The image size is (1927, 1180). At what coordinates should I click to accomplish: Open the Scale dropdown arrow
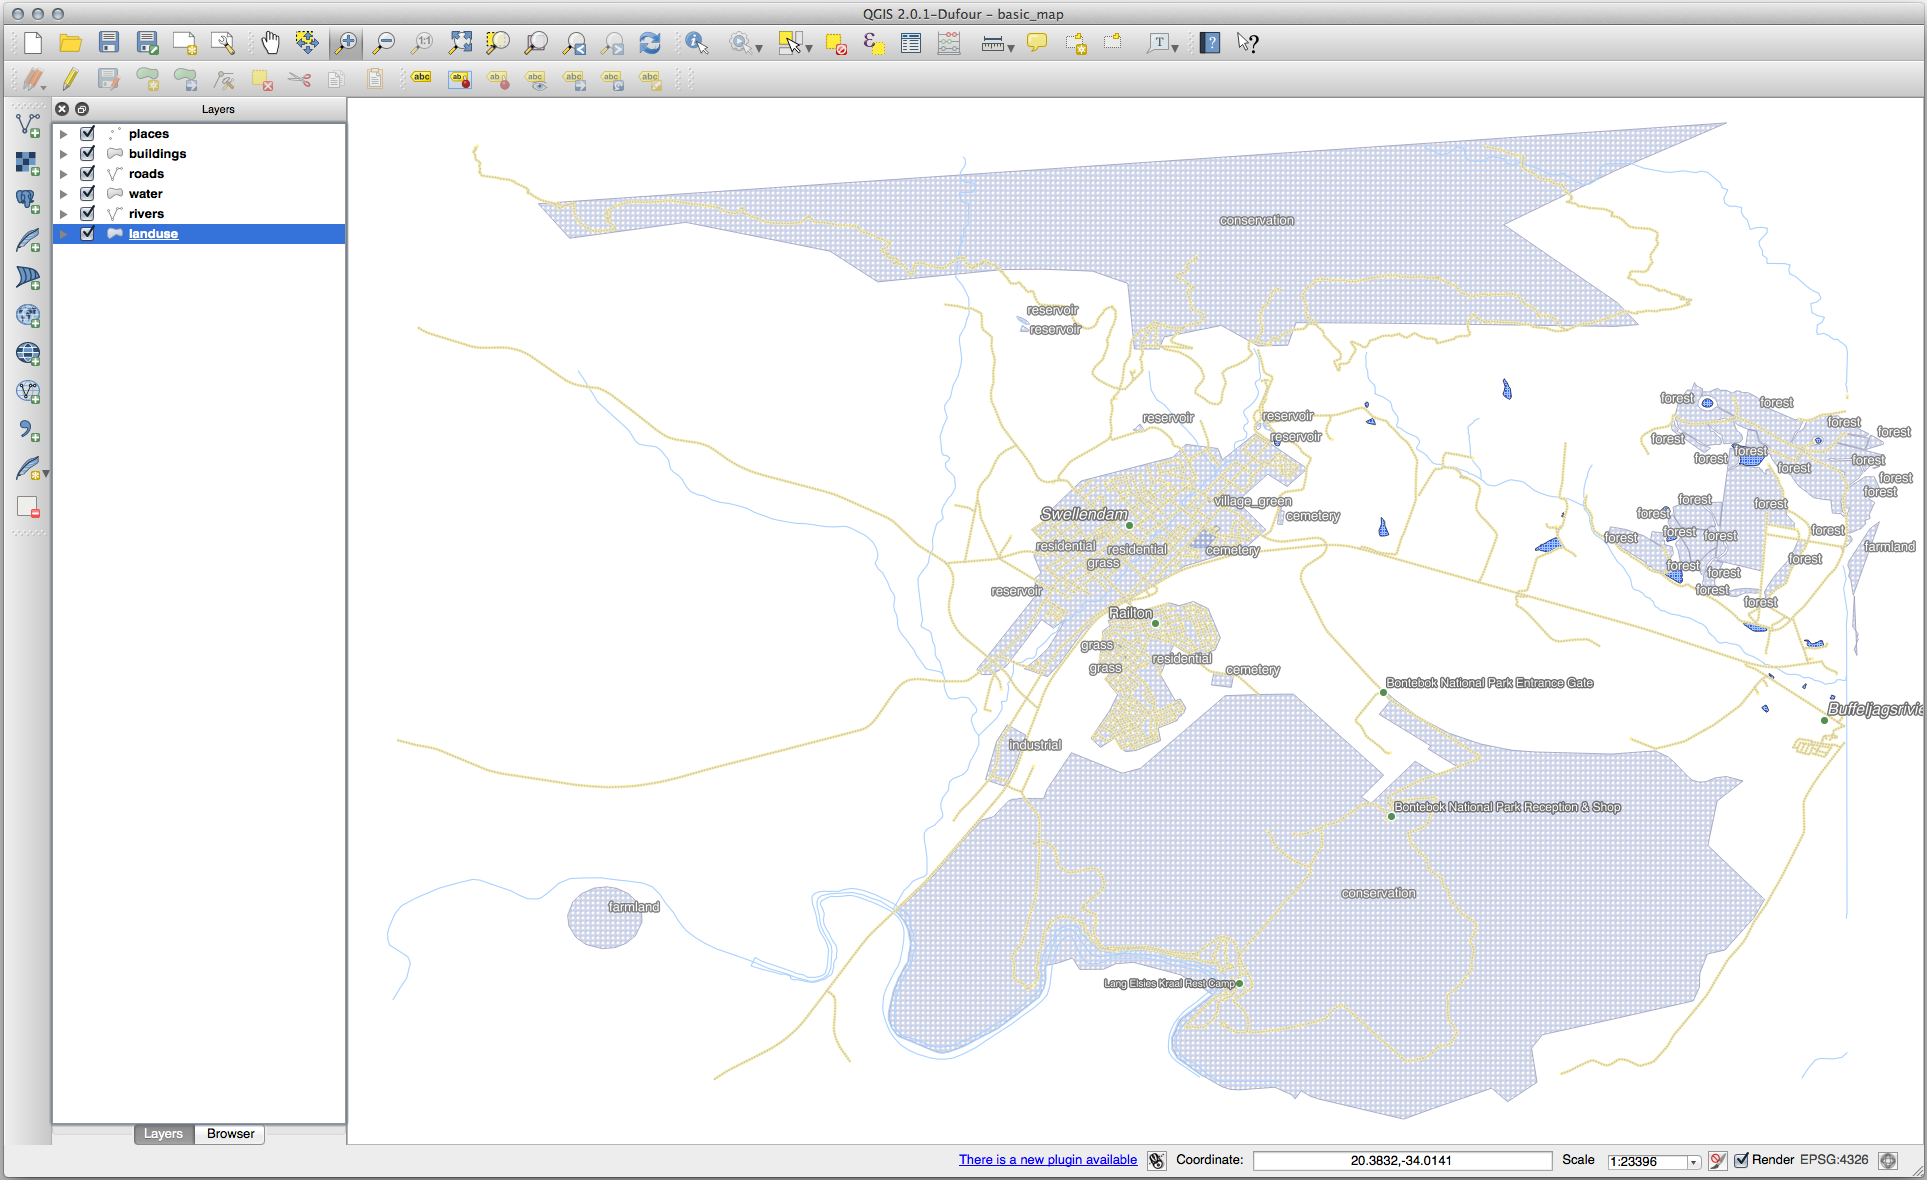pos(1693,1161)
